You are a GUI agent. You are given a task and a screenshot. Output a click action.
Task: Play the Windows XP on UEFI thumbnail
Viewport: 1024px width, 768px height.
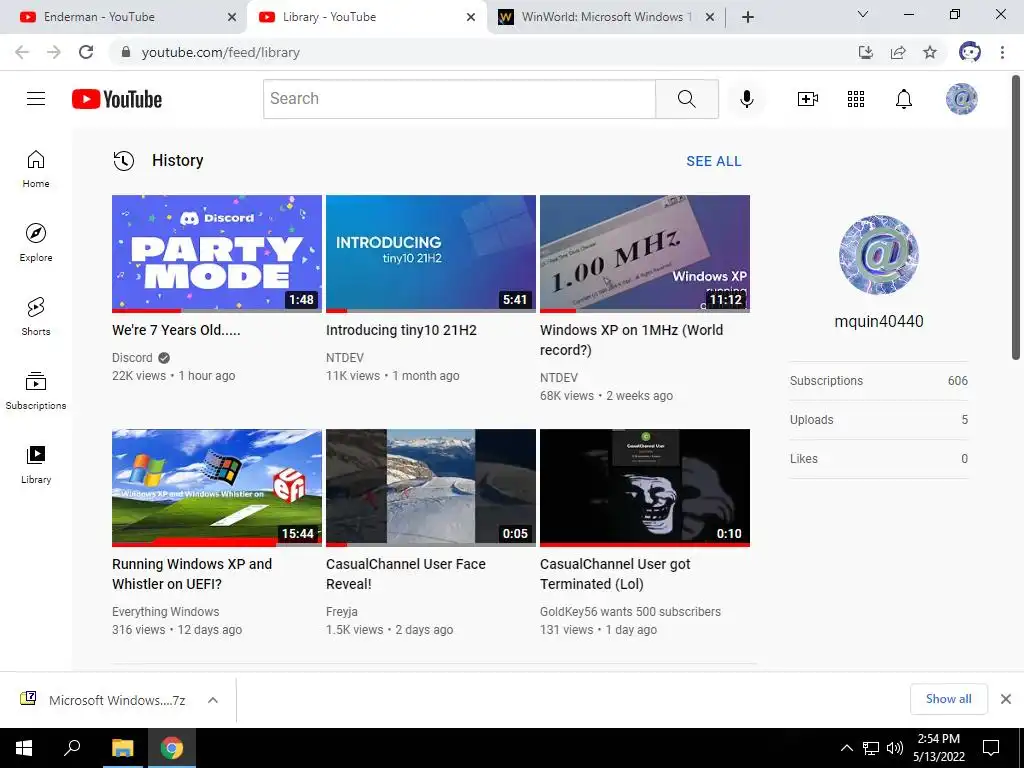pyautogui.click(x=217, y=487)
